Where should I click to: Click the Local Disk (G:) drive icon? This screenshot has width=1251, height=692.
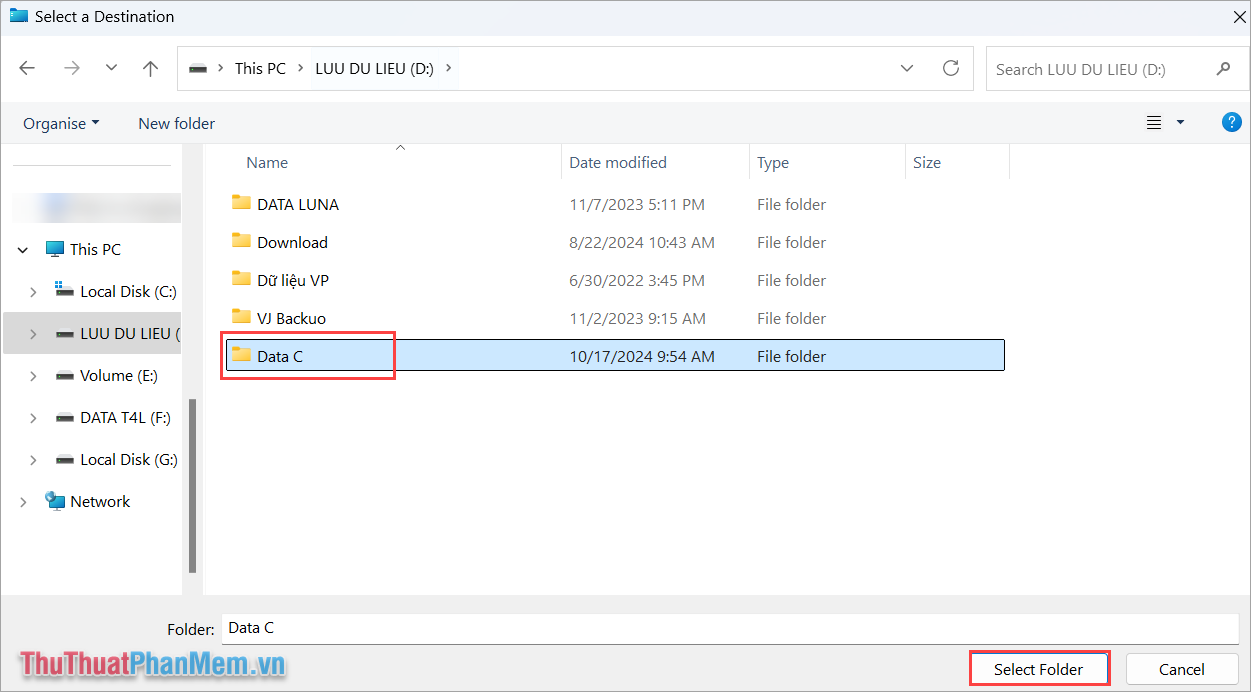65,459
